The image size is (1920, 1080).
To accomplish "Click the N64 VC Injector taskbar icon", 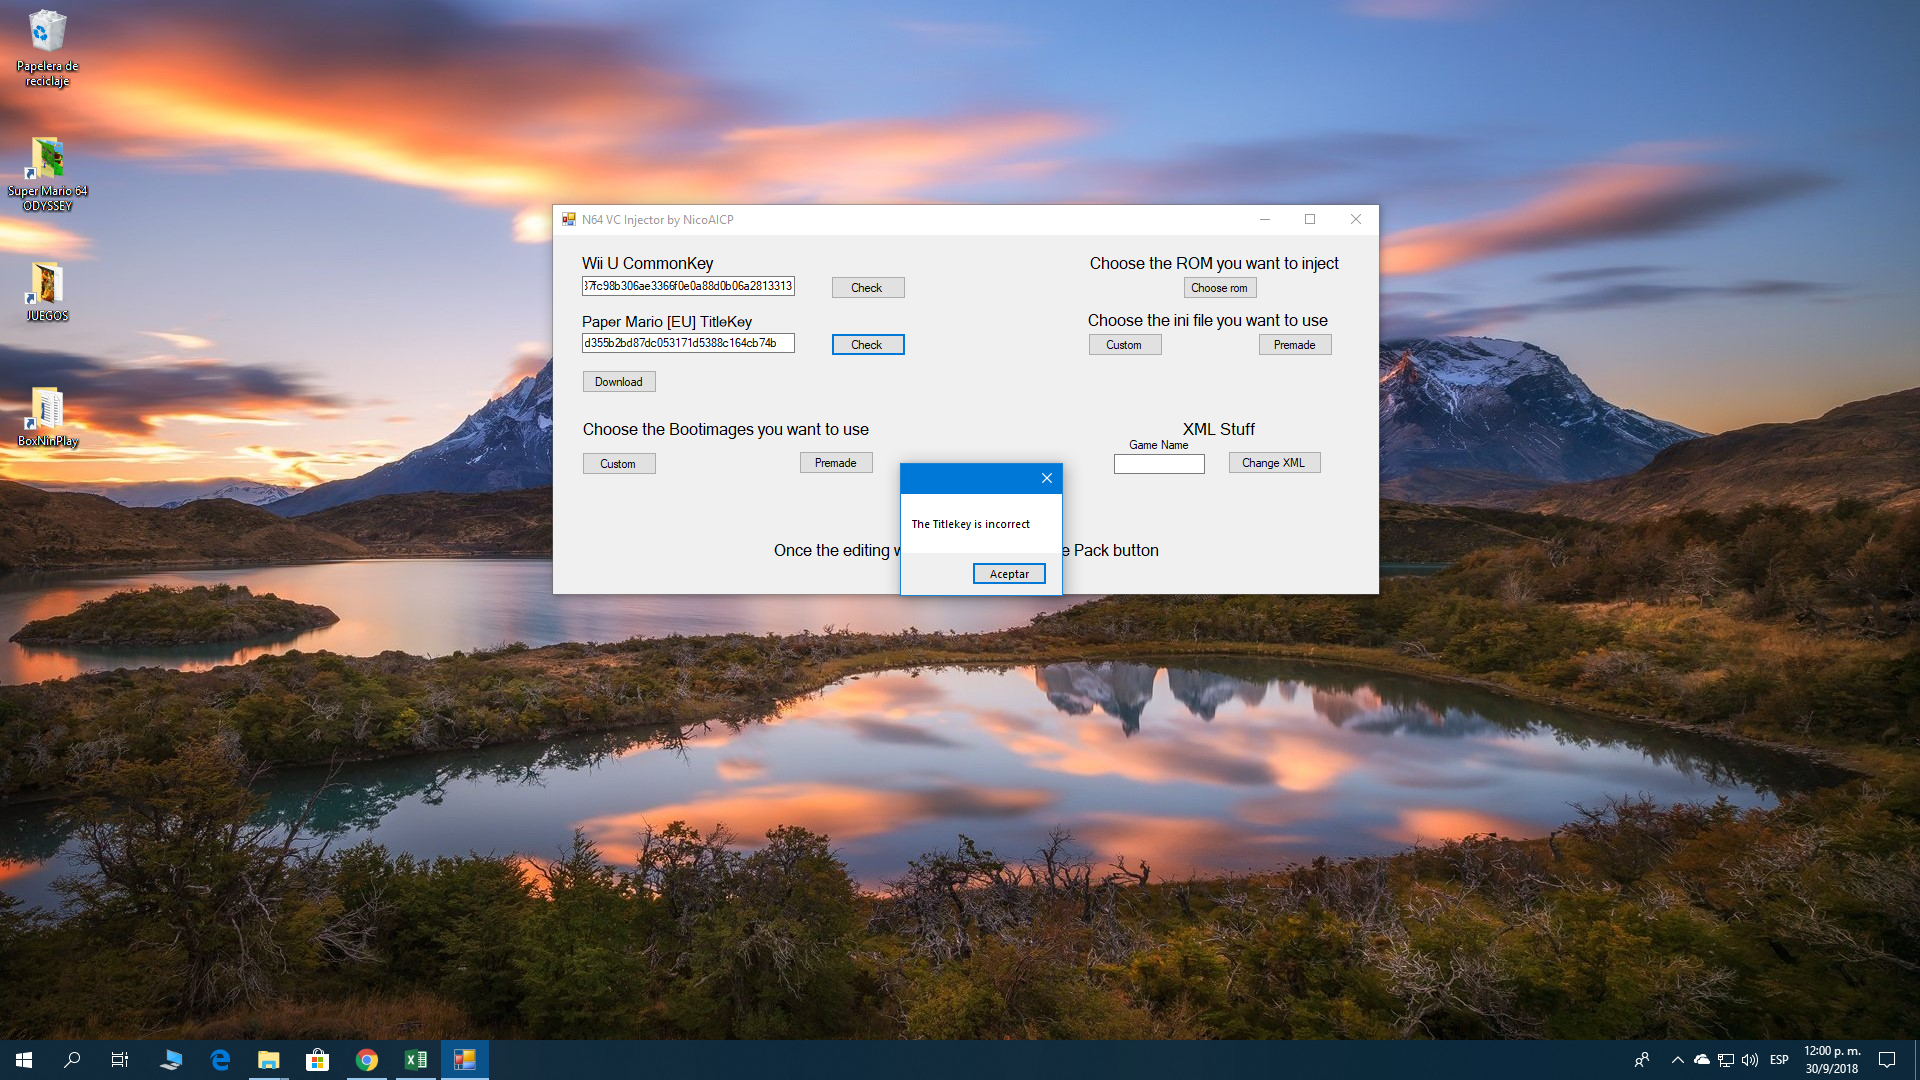I will 465,1060.
